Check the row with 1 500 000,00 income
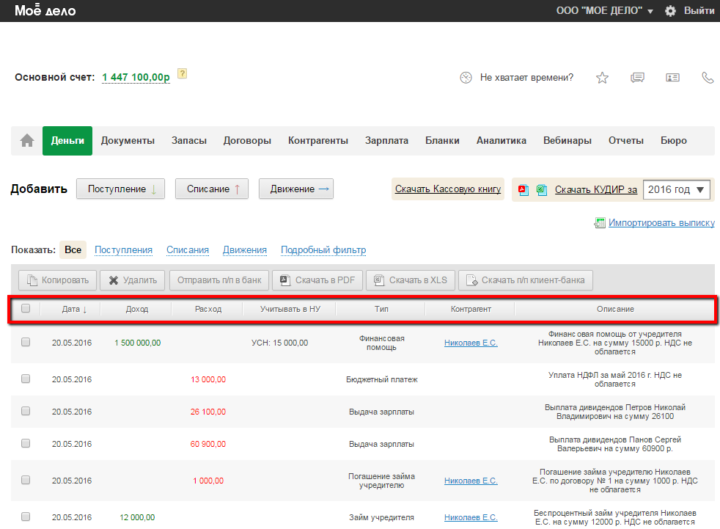The image size is (720, 529). (26, 344)
